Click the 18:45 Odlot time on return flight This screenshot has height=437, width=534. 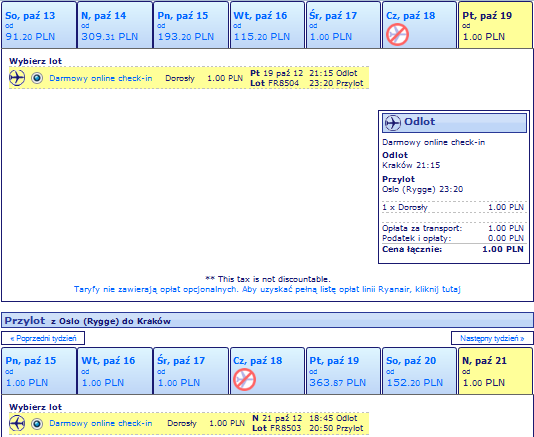tap(333, 418)
